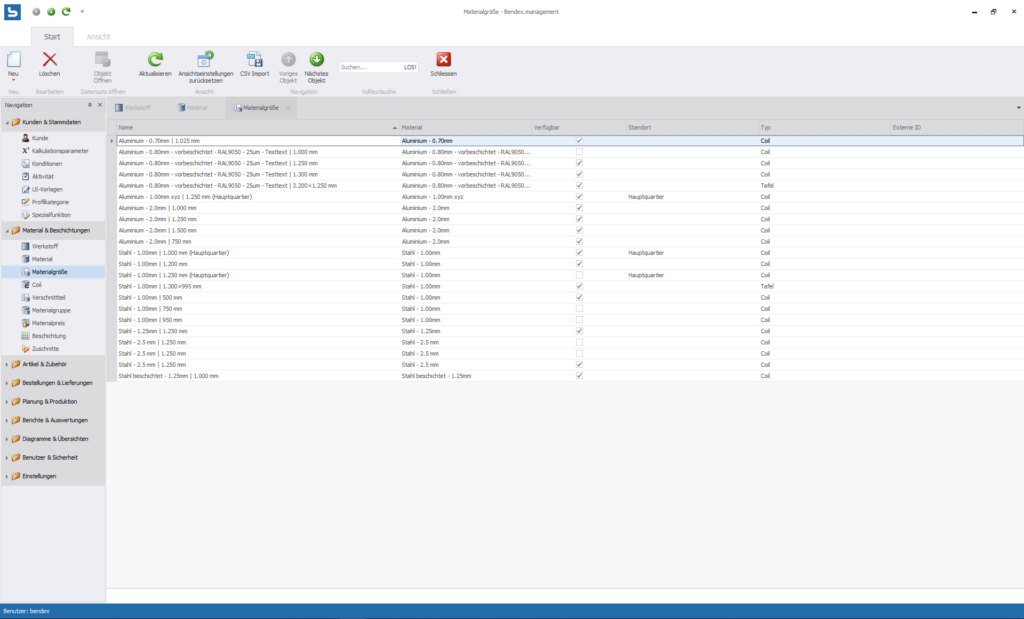This screenshot has height=619, width=1024.
Task: Expand the Artikel & Zubehör section
Action: pyautogui.click(x=6, y=364)
